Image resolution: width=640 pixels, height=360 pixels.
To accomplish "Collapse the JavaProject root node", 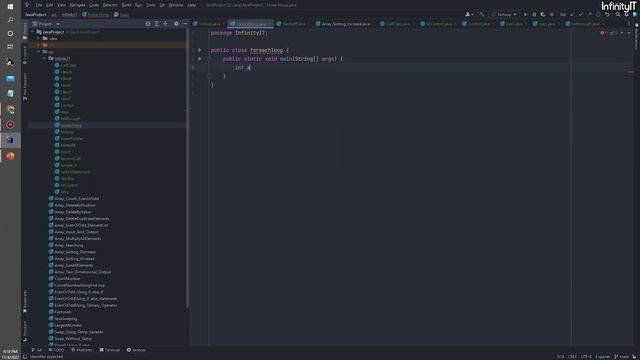I will (33, 31).
